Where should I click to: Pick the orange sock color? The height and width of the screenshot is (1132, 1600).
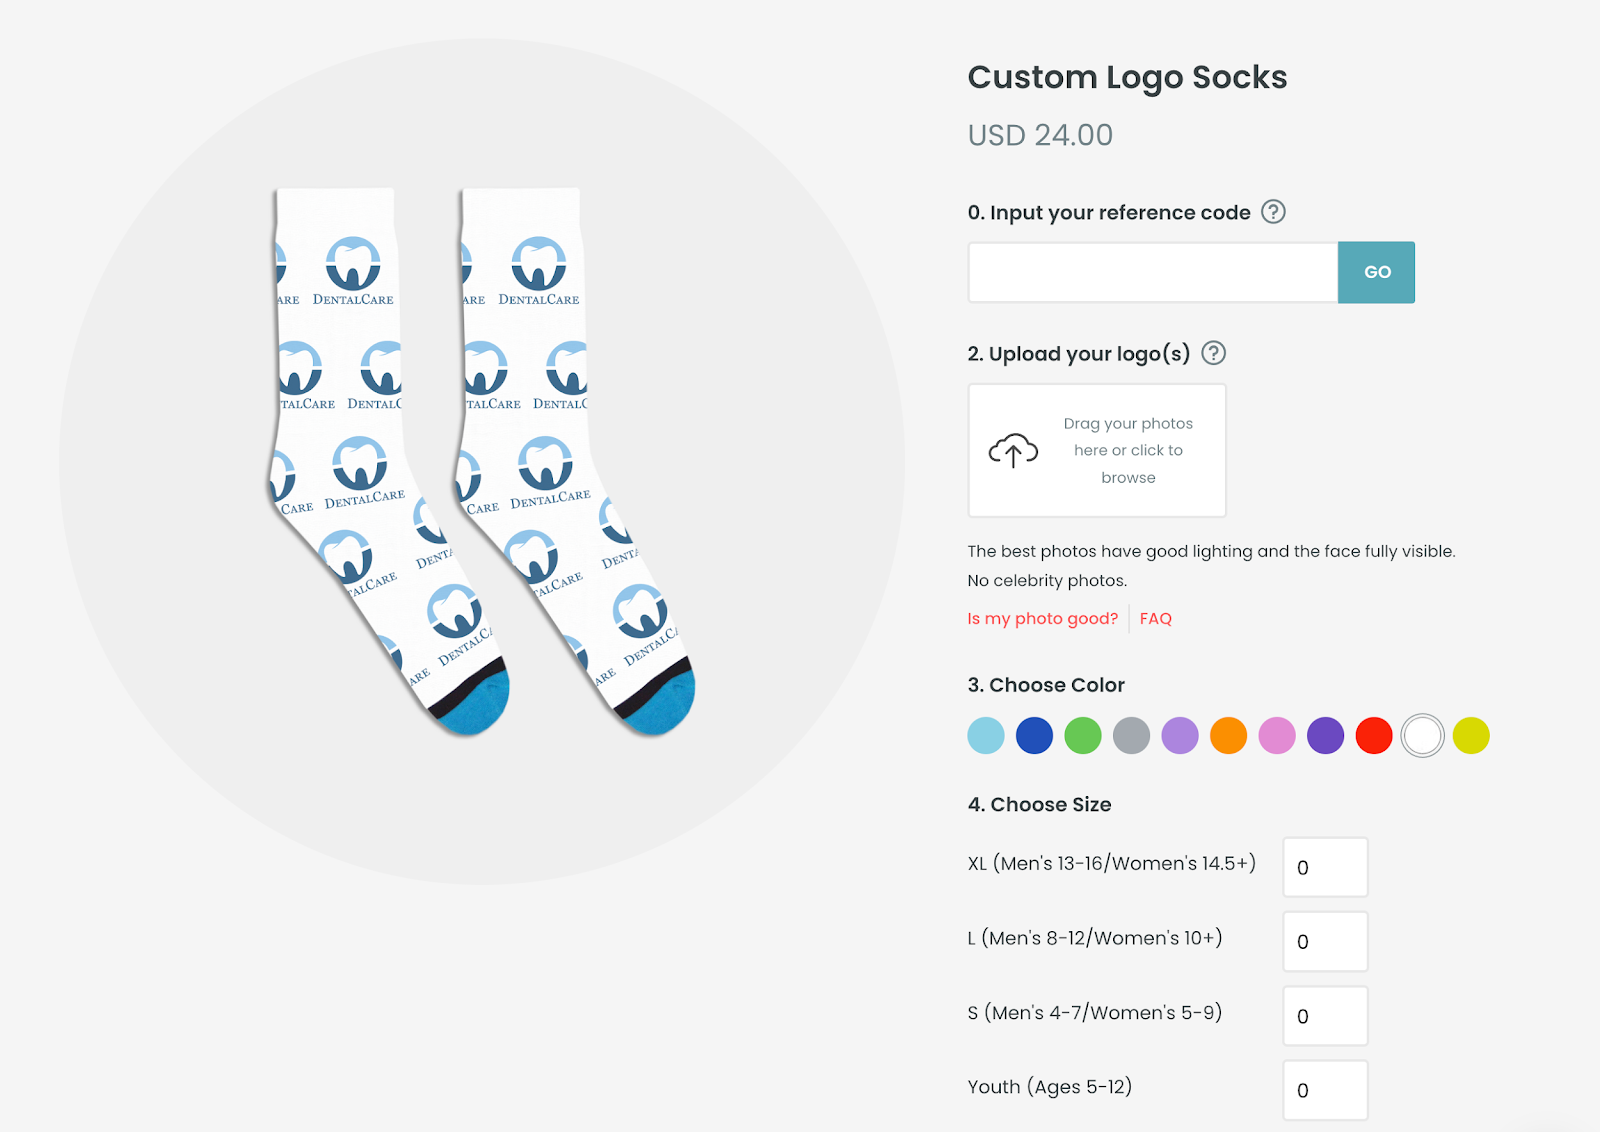click(x=1228, y=735)
